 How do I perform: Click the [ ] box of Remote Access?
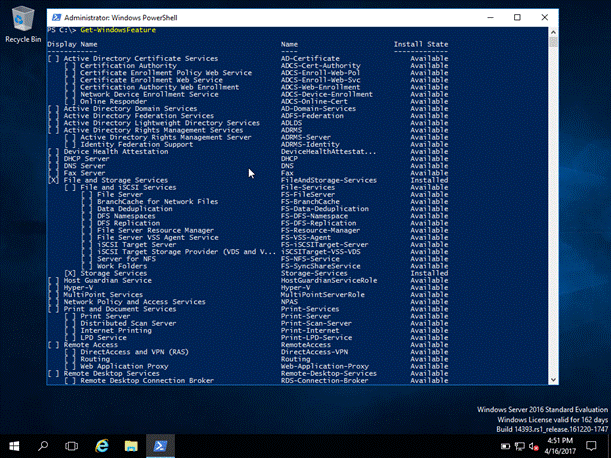coord(54,345)
